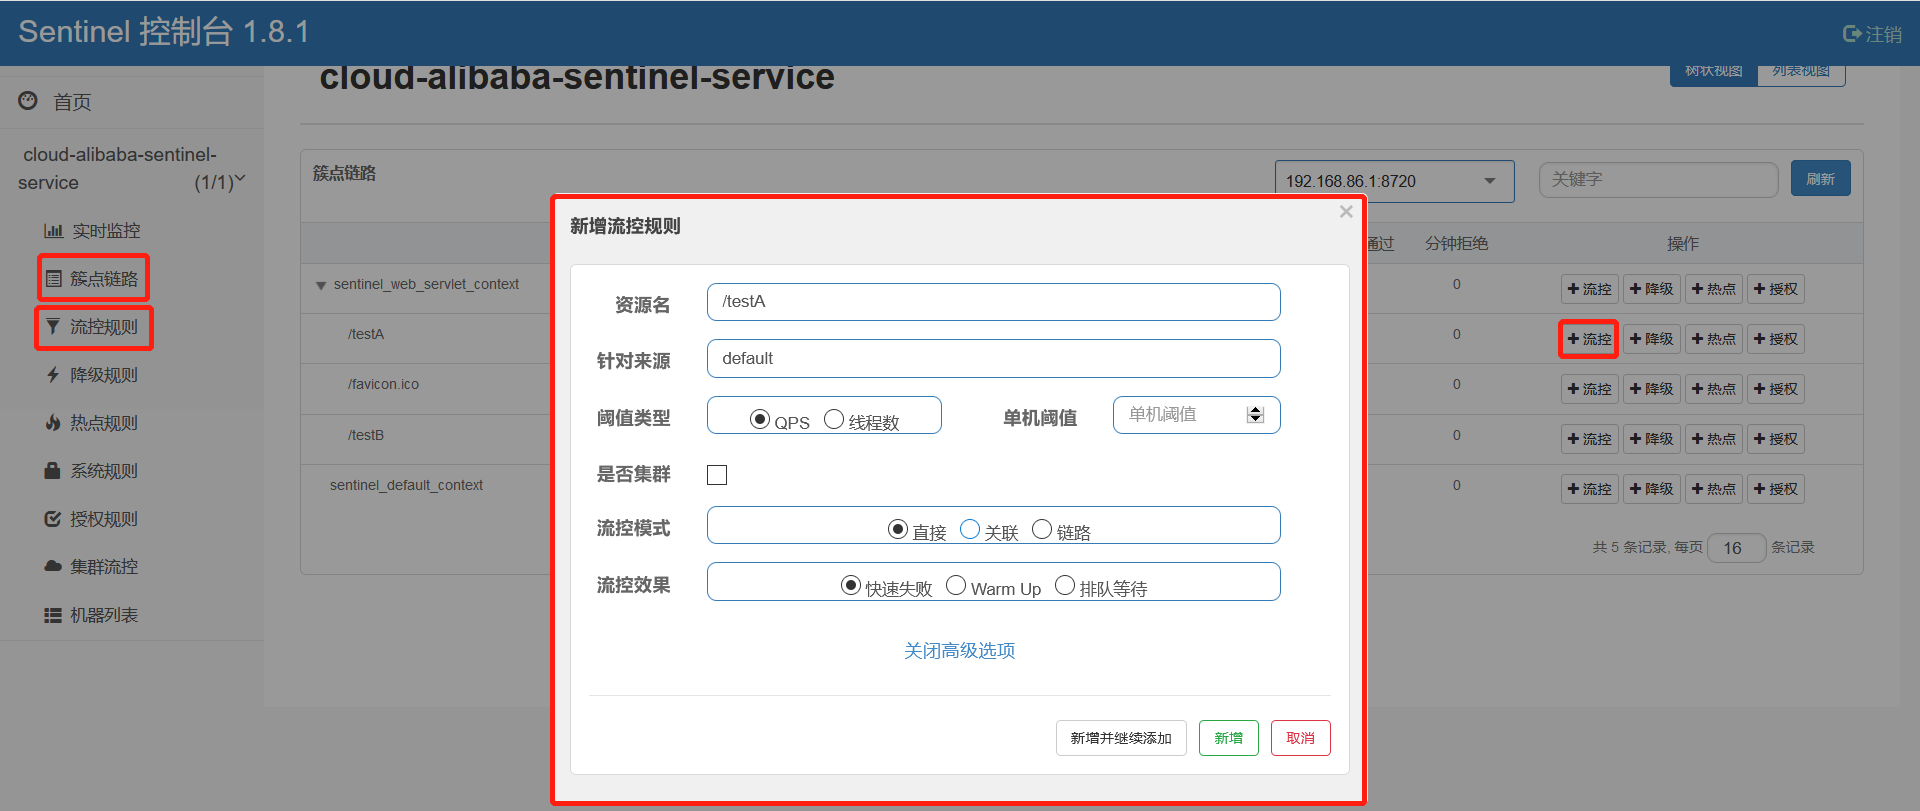Add 流控 rule for /testB row

click(x=1589, y=439)
